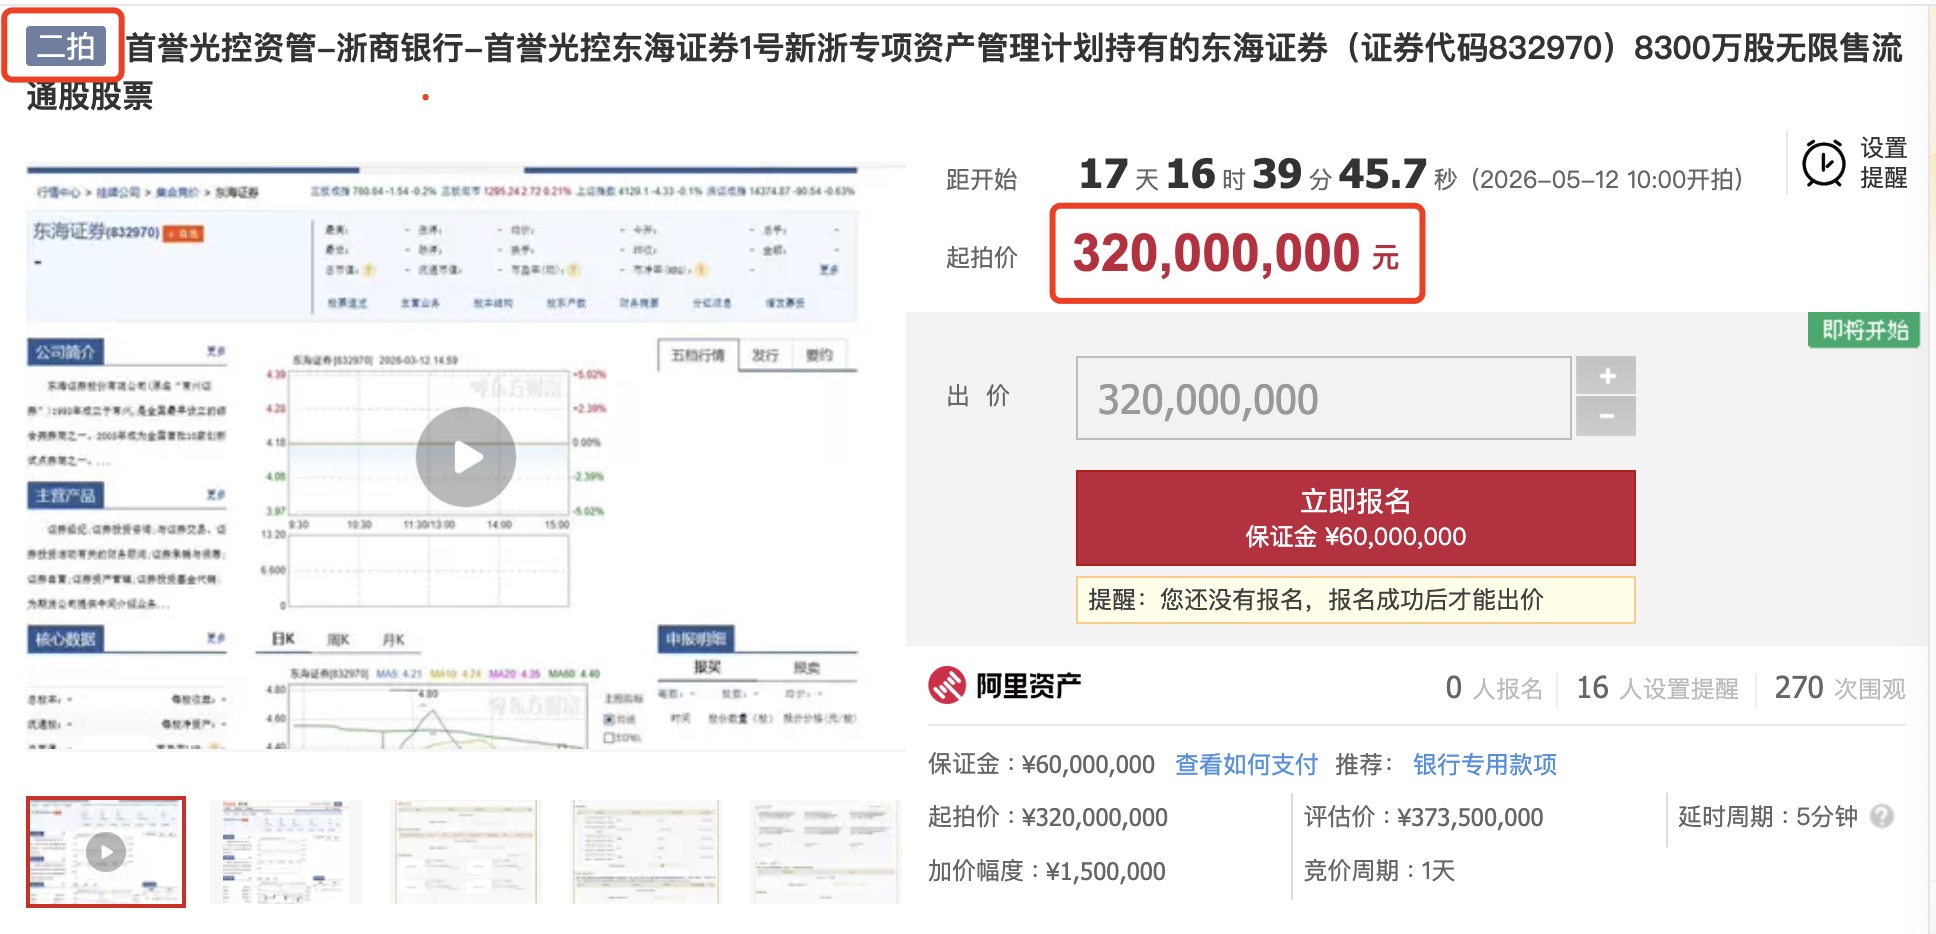Click the 竞价周期 1天 text

click(x=1379, y=871)
